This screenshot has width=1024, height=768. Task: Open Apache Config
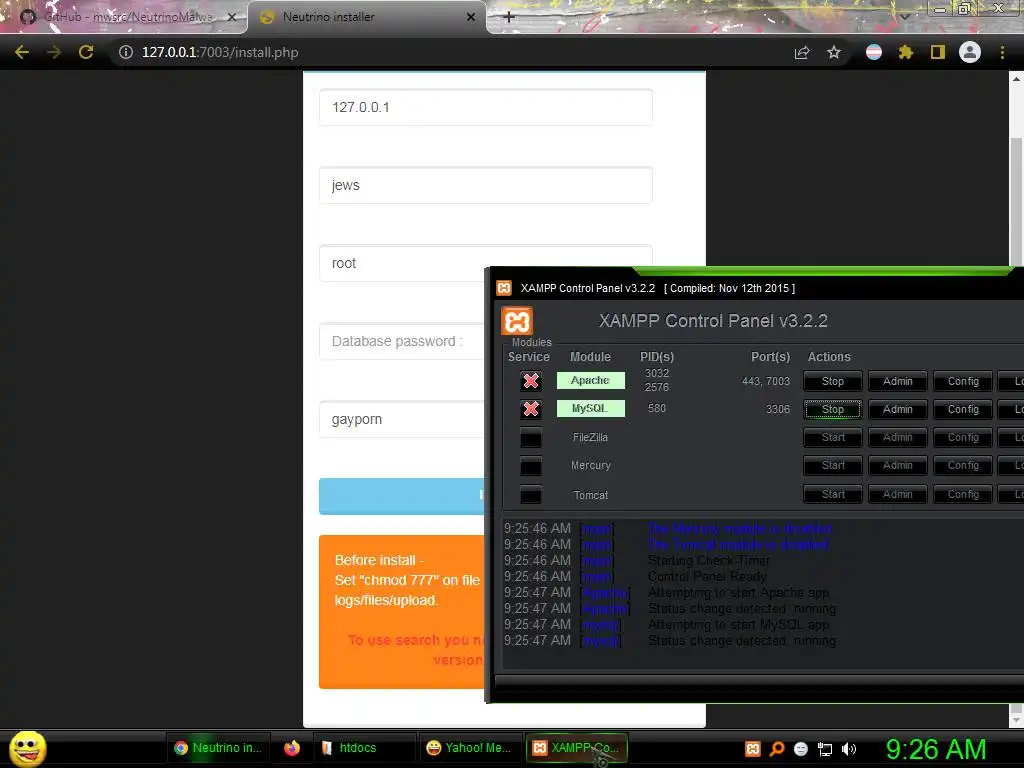(x=963, y=381)
